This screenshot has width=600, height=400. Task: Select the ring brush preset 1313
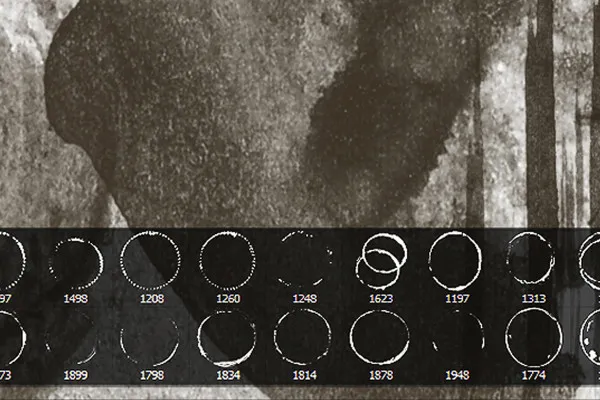[x=531, y=258]
